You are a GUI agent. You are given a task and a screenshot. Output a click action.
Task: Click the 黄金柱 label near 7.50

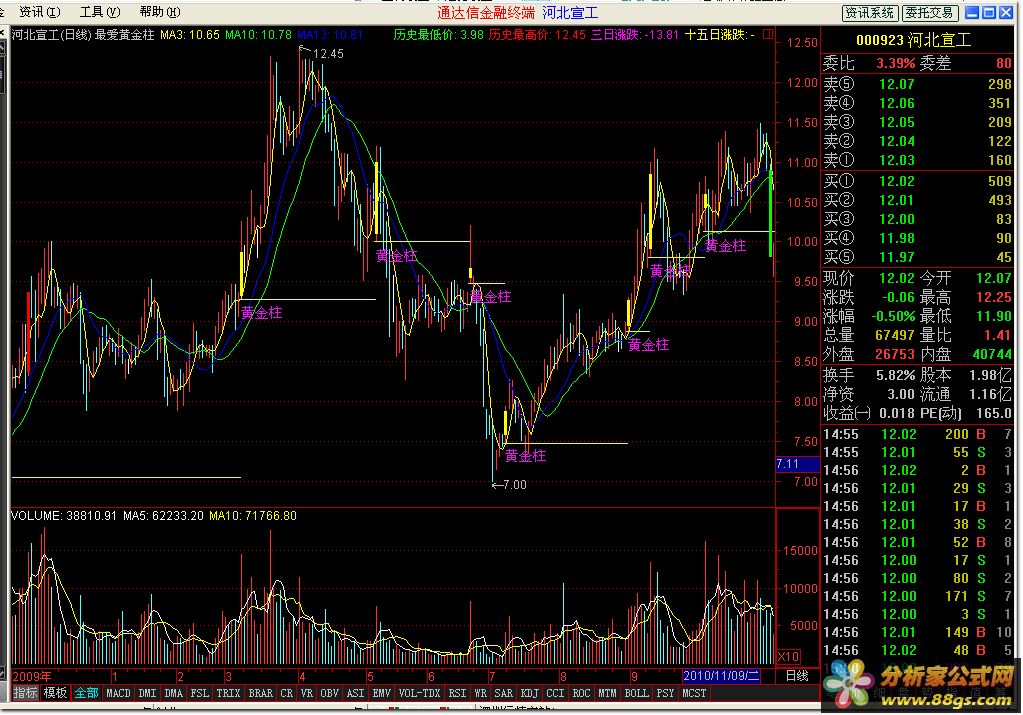[525, 456]
